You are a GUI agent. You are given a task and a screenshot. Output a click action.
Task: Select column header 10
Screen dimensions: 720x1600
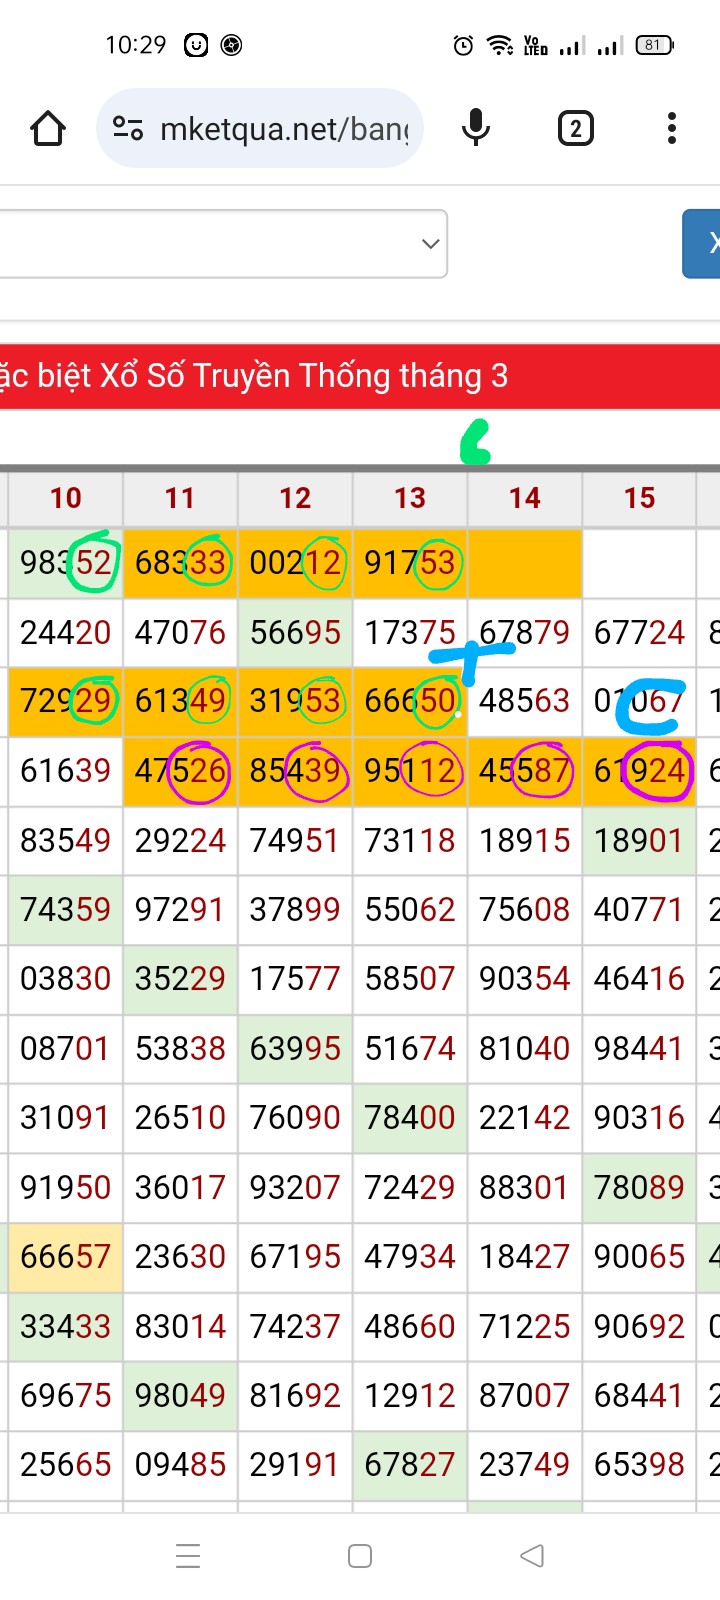(x=66, y=498)
